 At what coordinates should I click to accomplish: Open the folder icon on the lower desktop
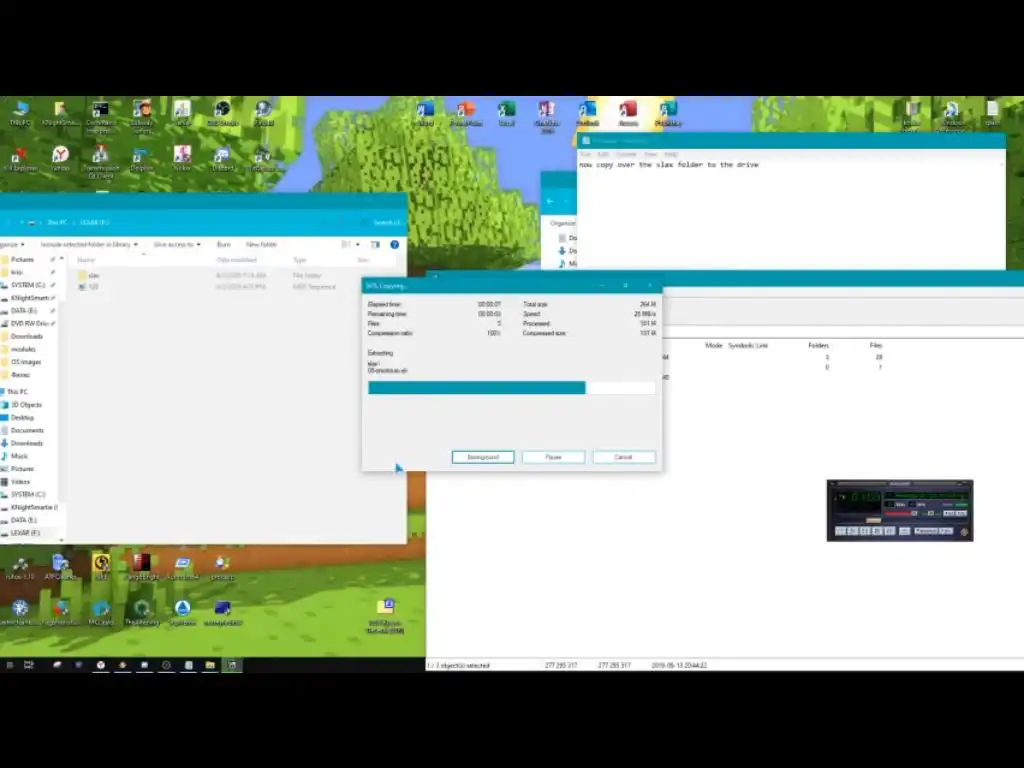385,616
